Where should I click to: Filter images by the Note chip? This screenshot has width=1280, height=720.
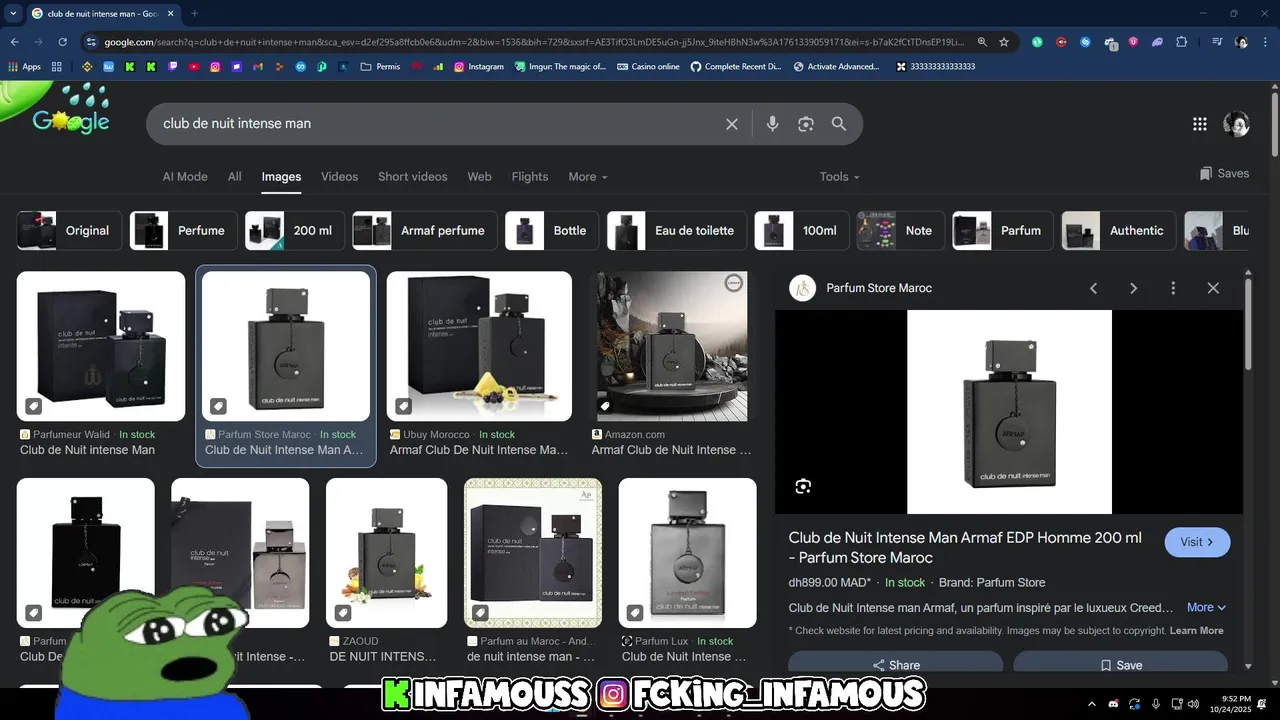(901, 230)
